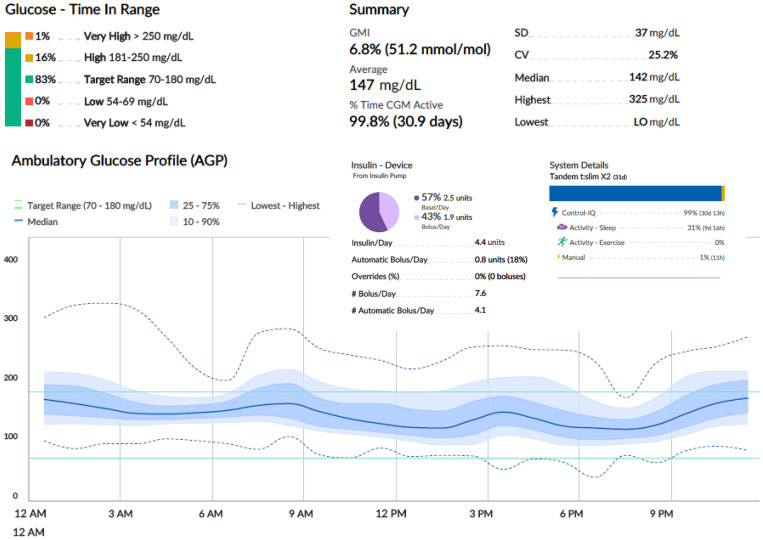Screen dimensions: 763x540
Task: Click the Ambulatory Glucose Profile heading
Action: click(120, 161)
